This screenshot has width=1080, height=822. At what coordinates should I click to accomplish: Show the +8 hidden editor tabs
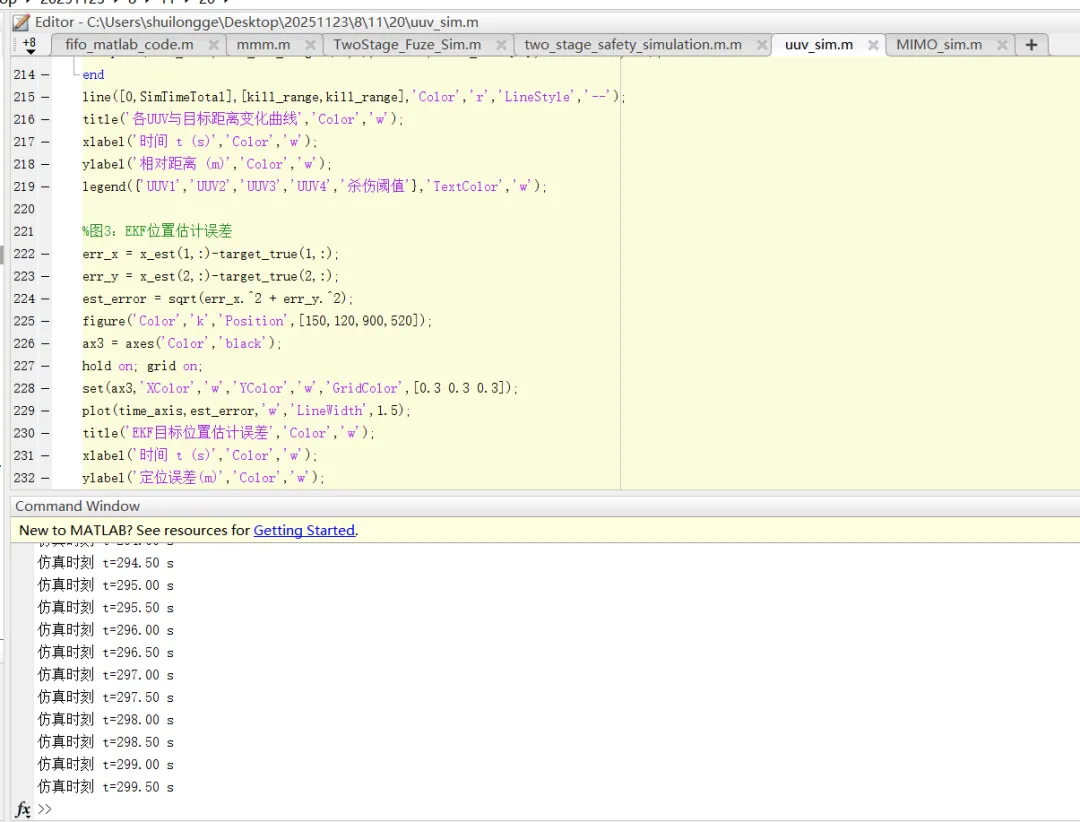[30, 45]
